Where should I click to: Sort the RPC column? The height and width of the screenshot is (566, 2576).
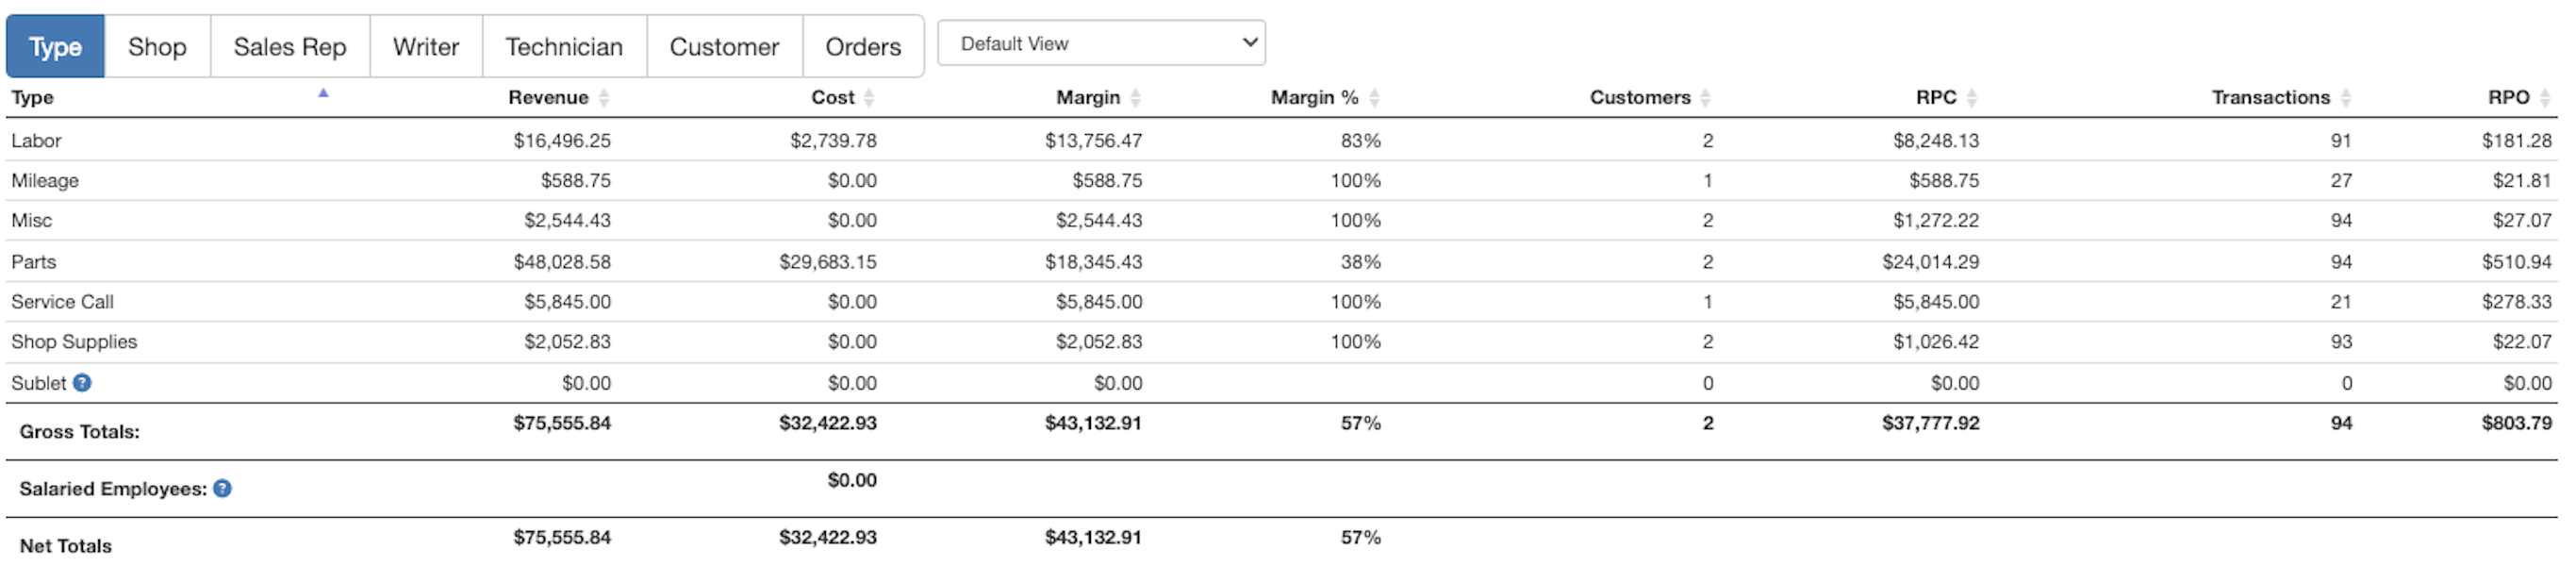(x=1970, y=97)
